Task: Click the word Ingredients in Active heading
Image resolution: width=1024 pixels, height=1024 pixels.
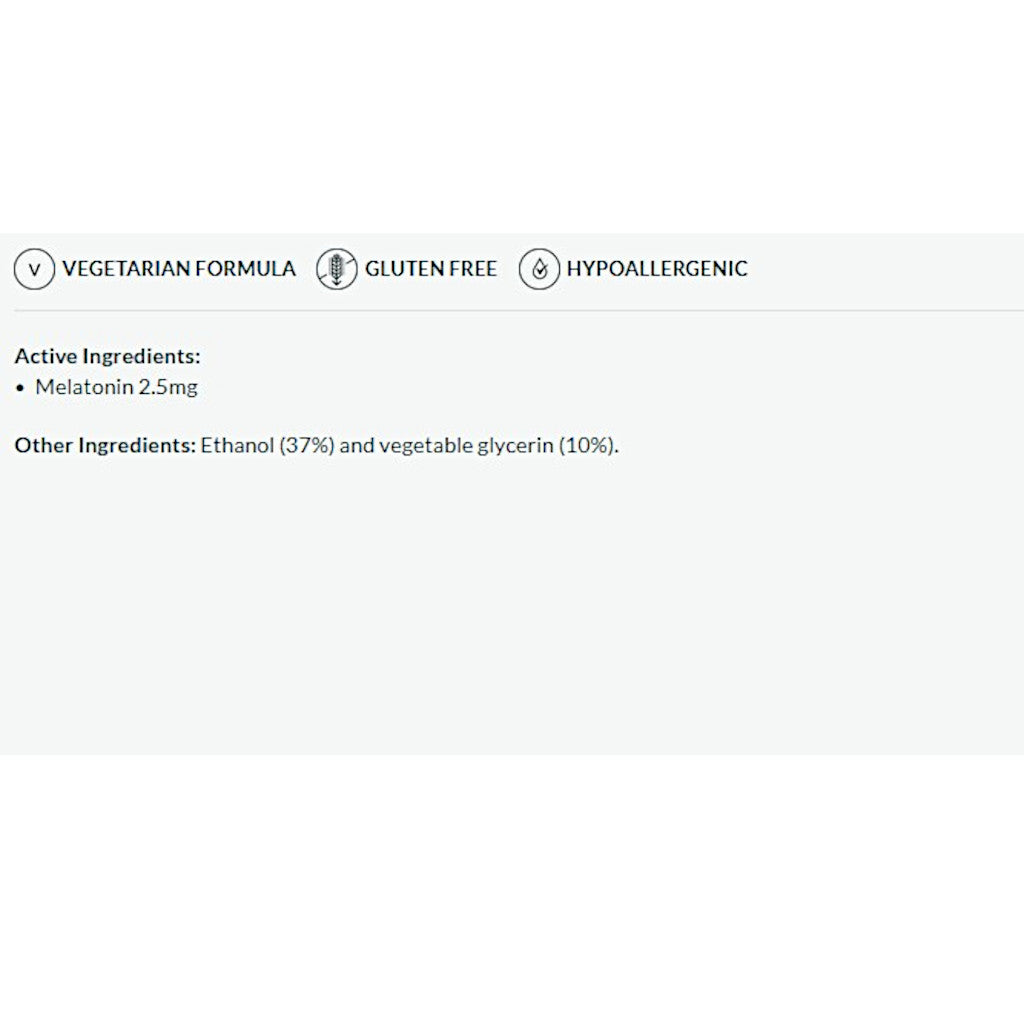Action: pos(141,356)
